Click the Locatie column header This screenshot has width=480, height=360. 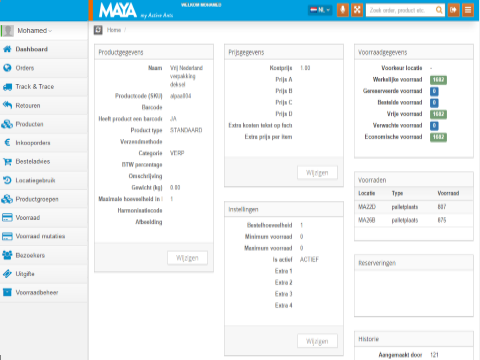367,193
